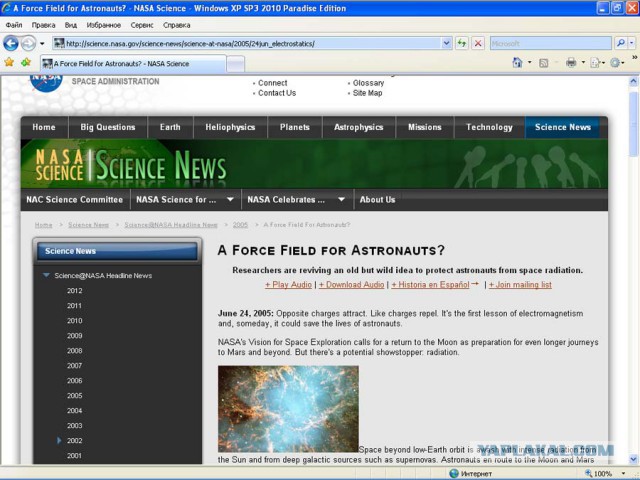Click the Glossary link
Screen dimensions: 640x480
tap(368, 83)
